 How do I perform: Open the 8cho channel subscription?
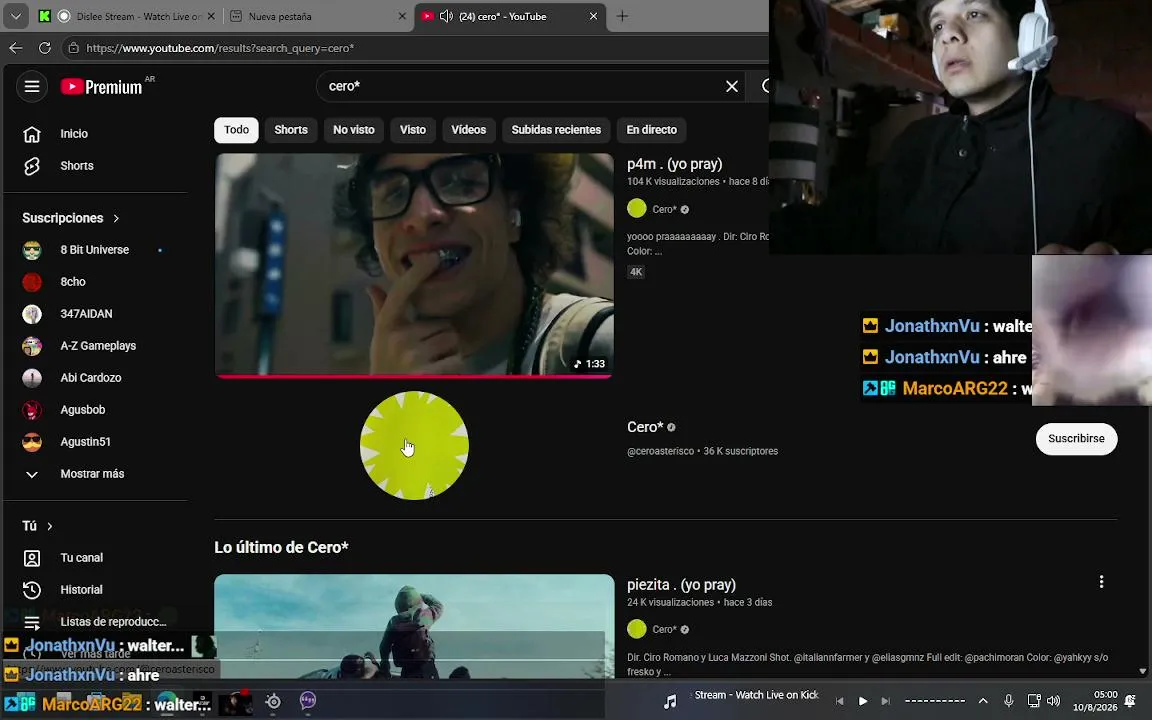coord(73,282)
